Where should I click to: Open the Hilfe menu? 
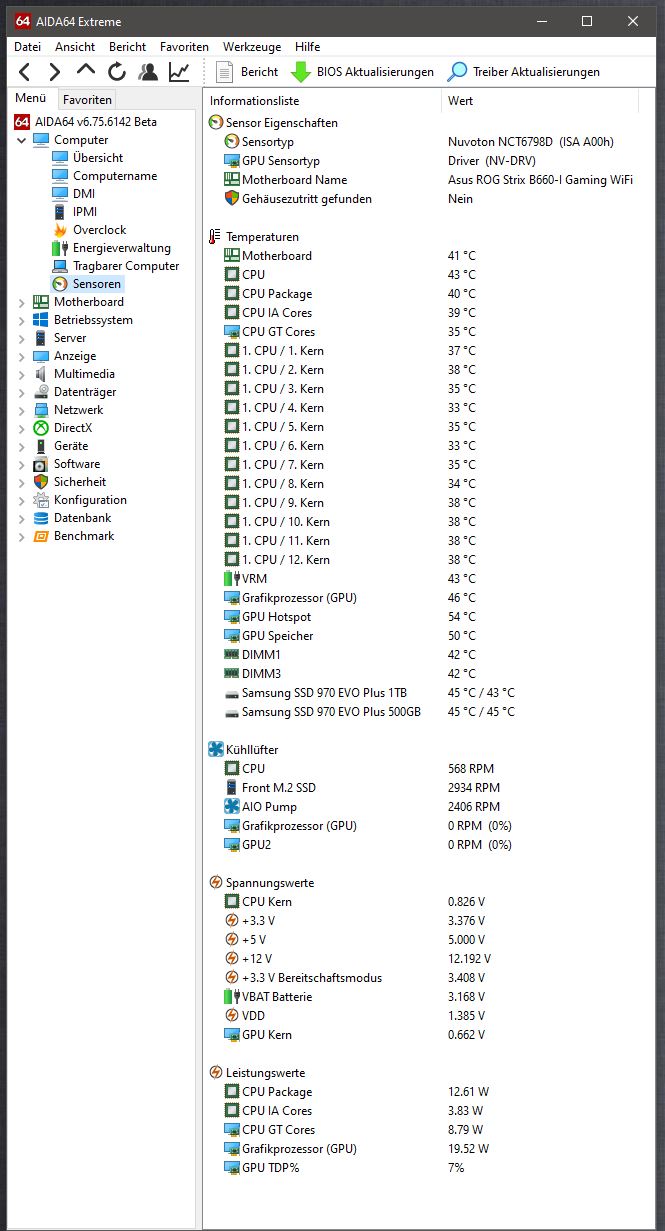(x=308, y=47)
